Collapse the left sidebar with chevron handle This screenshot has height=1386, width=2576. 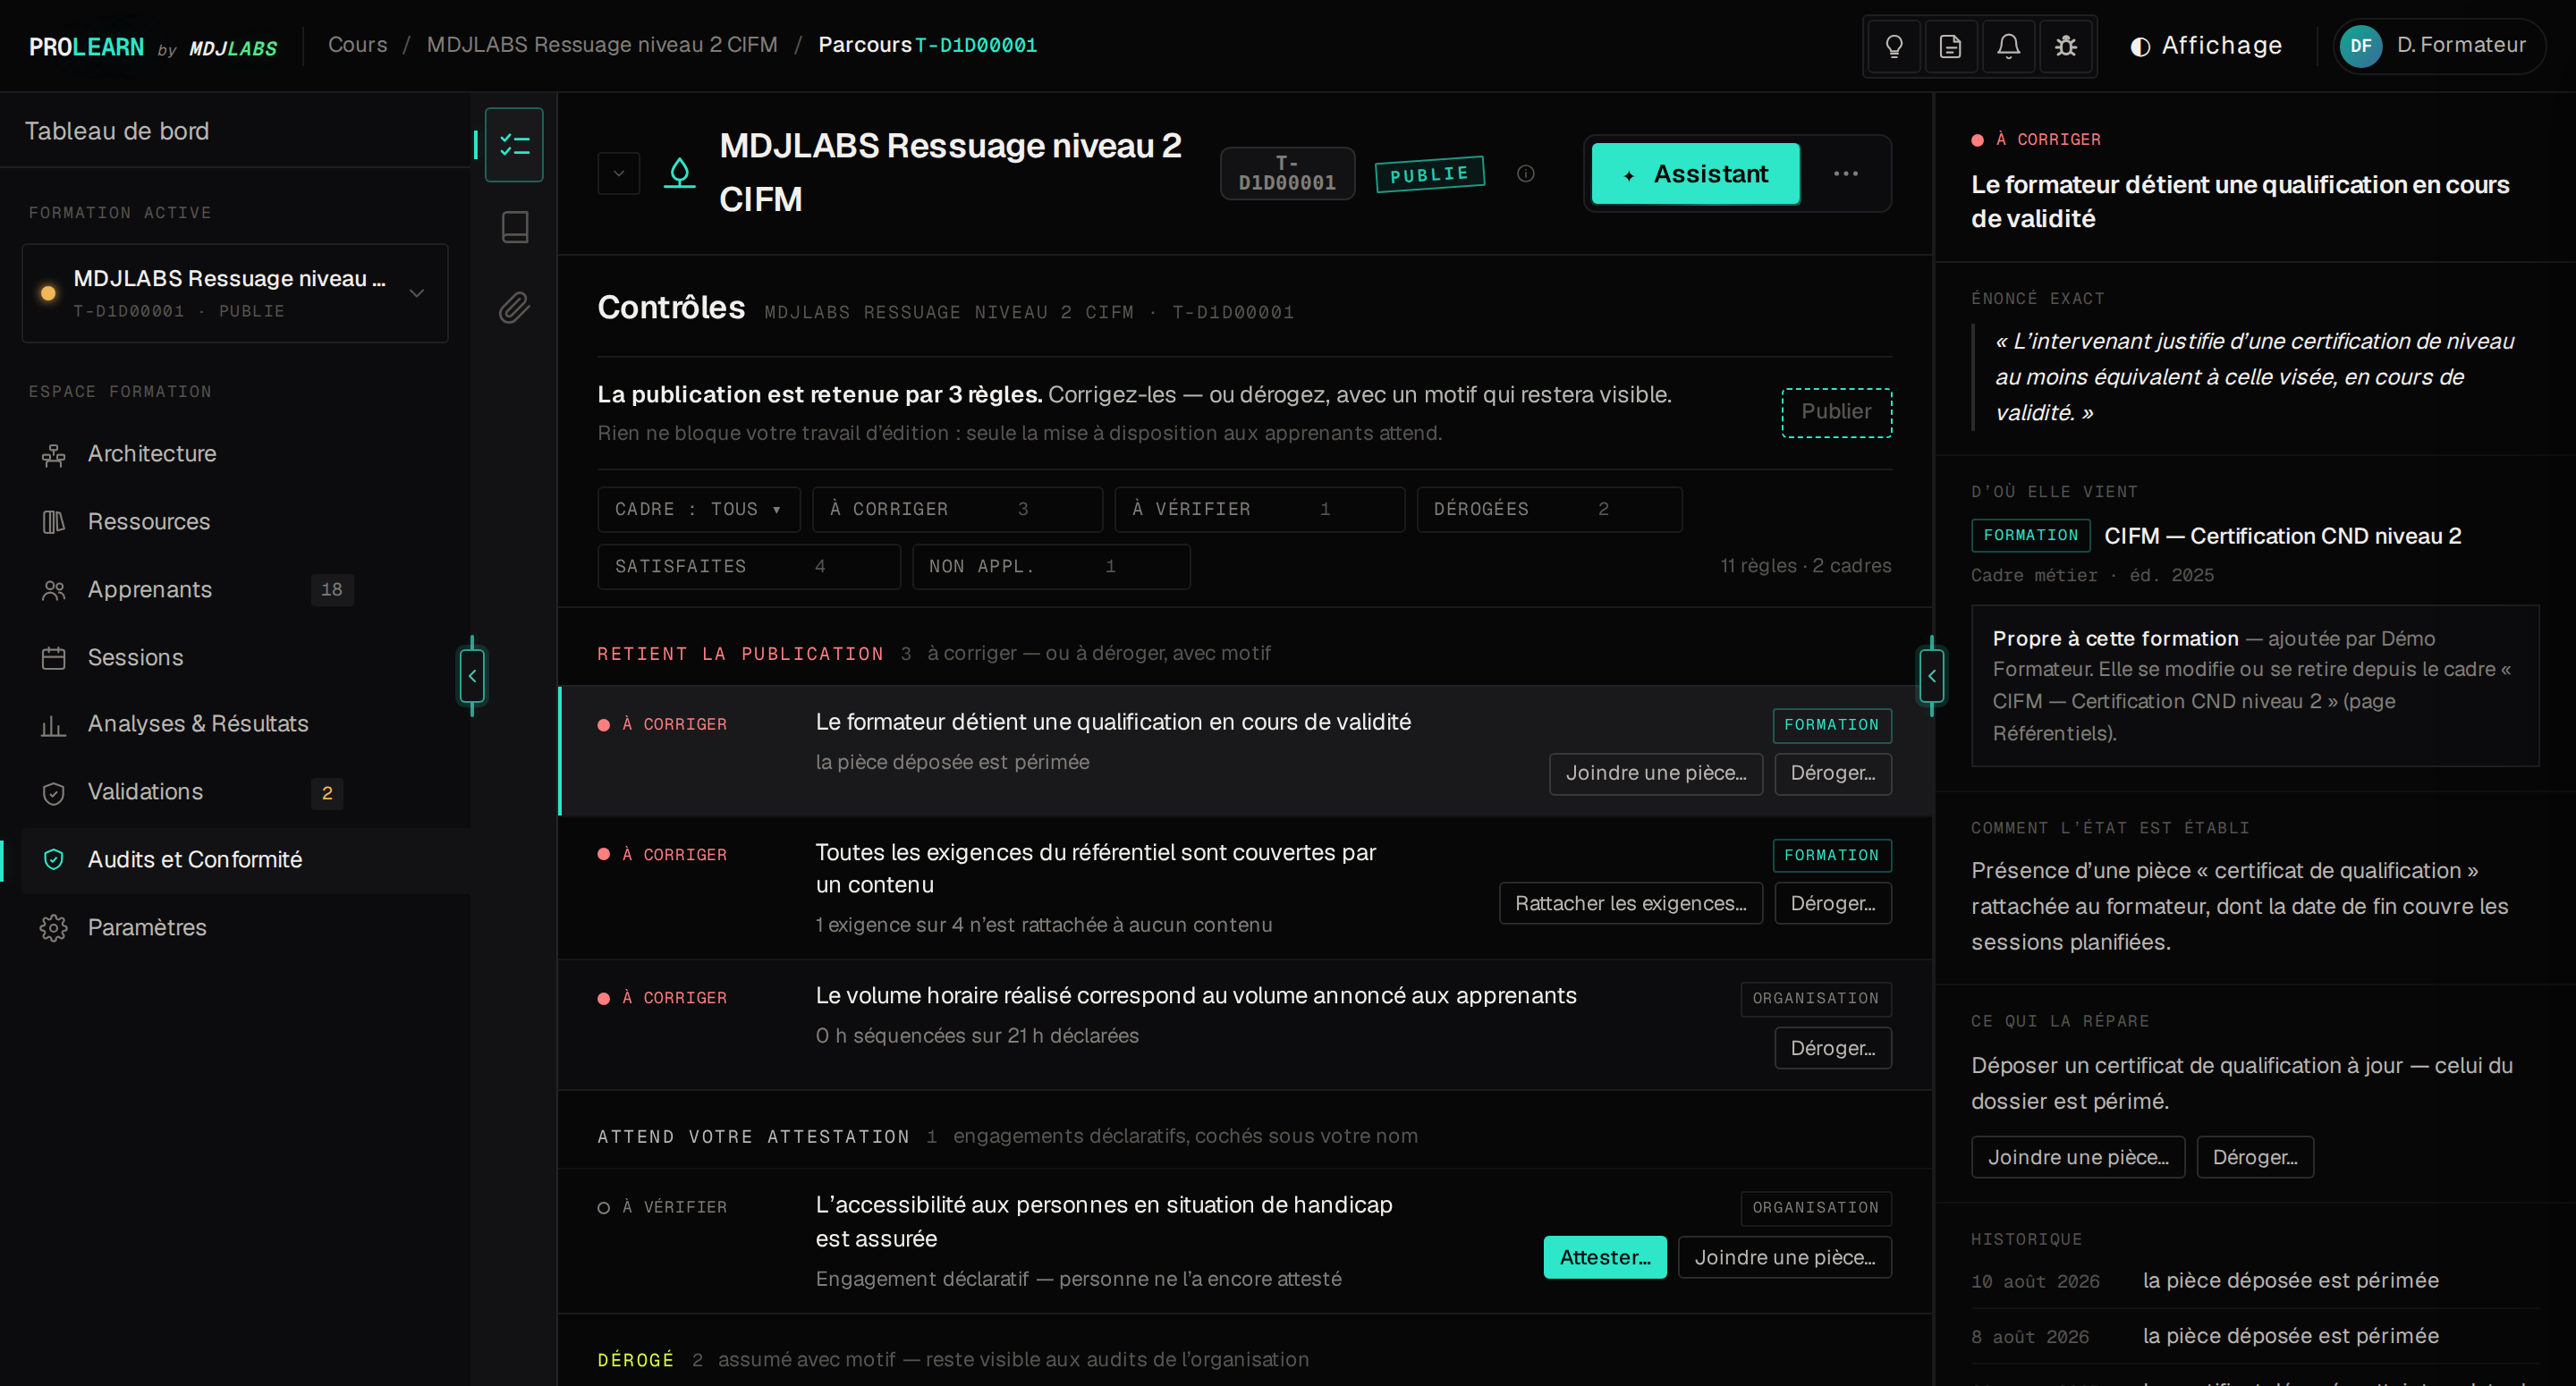[472, 676]
